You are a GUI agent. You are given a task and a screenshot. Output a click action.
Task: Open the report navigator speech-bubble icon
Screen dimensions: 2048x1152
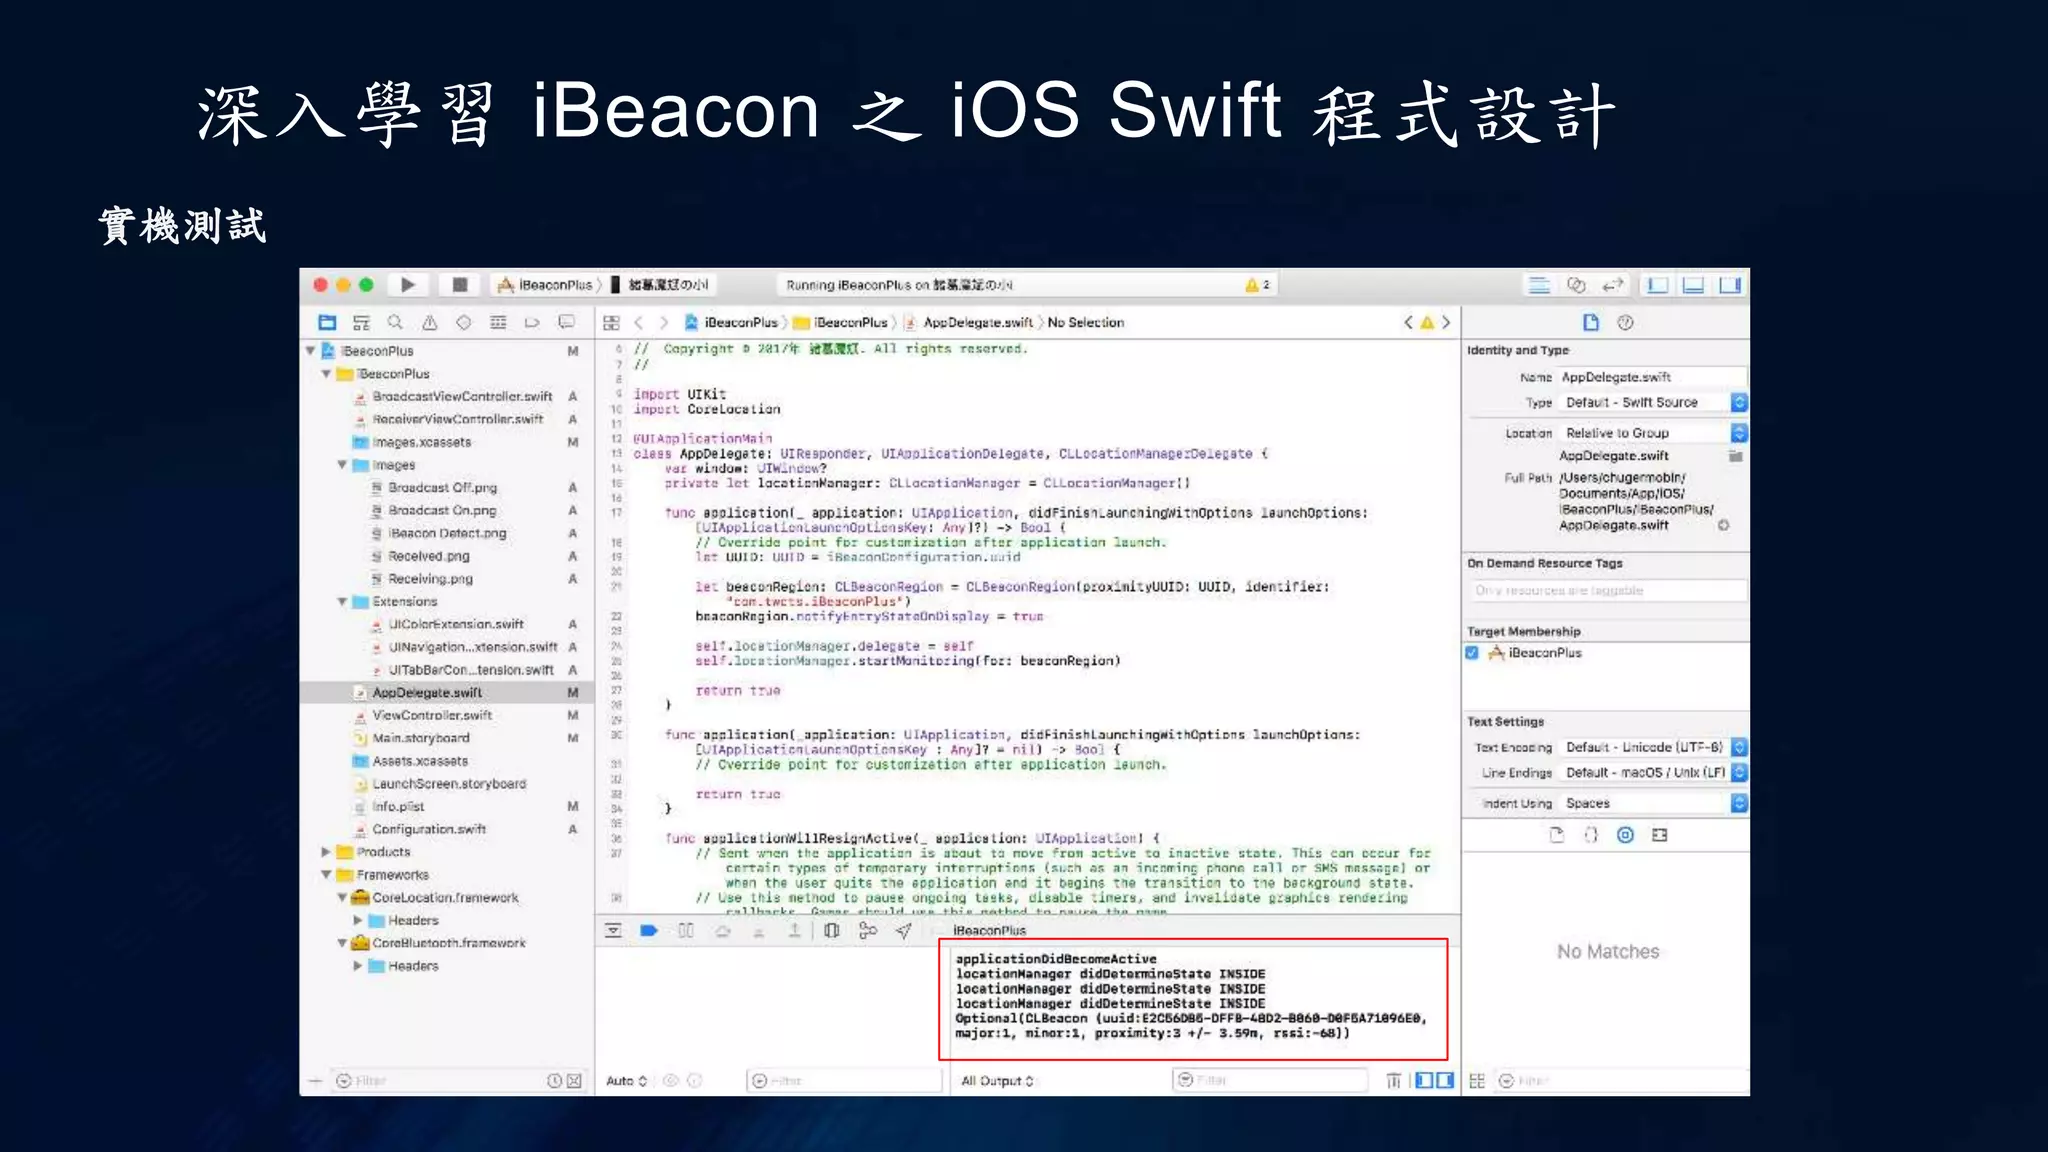point(566,322)
